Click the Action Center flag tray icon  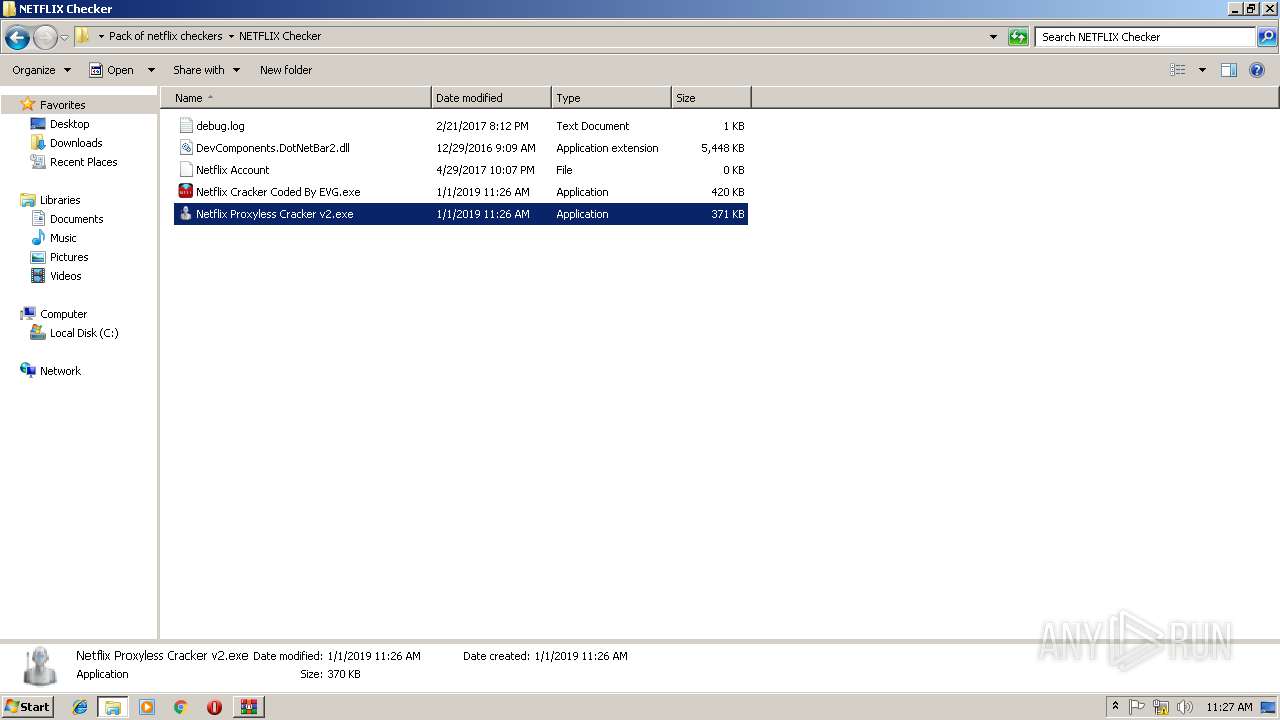pyautogui.click(x=1137, y=707)
